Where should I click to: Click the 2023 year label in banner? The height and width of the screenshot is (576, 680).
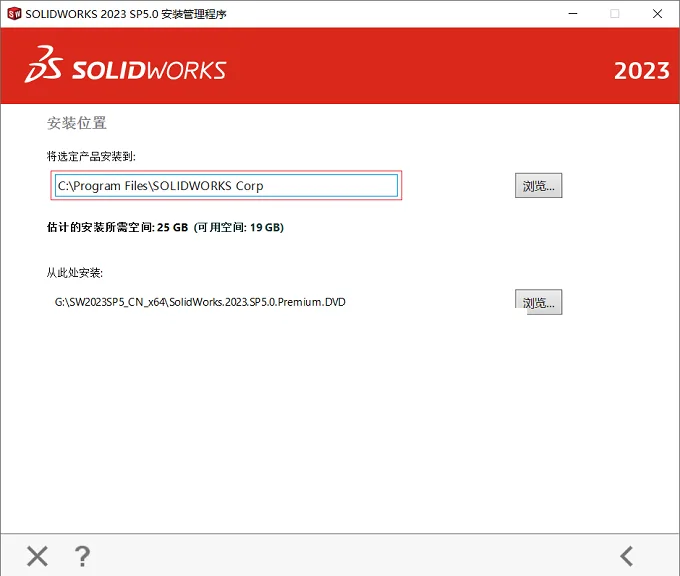coord(641,71)
